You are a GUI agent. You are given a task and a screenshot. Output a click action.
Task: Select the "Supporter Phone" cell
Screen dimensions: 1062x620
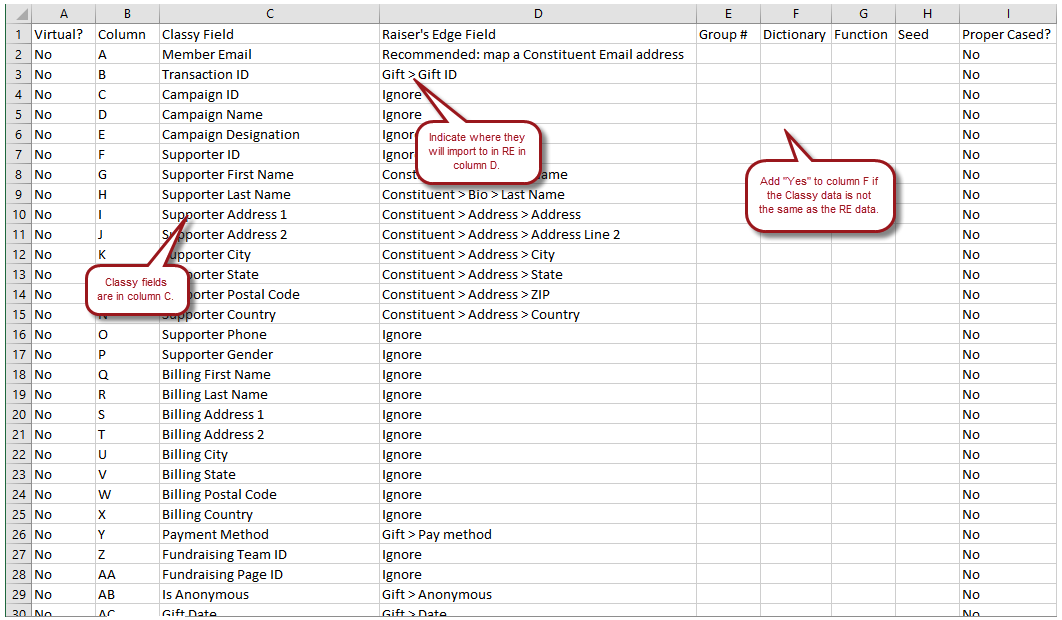270,335
